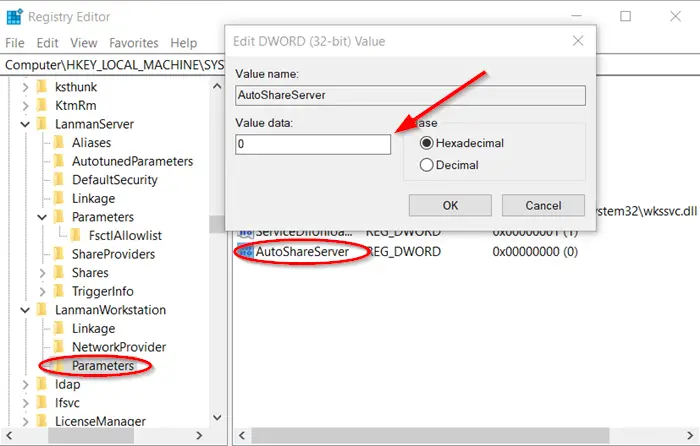Confirm the DWORD edit with OK
This screenshot has width=700, height=446.
click(450, 205)
